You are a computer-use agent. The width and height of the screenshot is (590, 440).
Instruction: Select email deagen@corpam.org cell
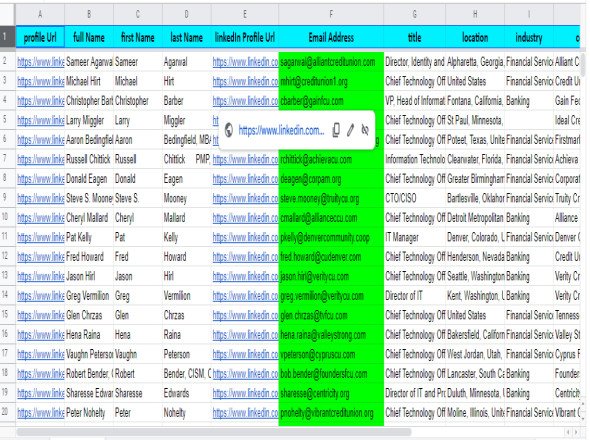tap(331, 179)
